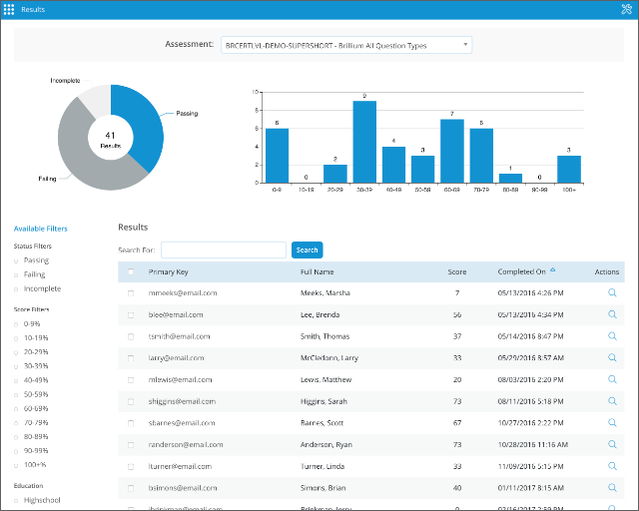Click the Available Filters heading link

(40, 229)
